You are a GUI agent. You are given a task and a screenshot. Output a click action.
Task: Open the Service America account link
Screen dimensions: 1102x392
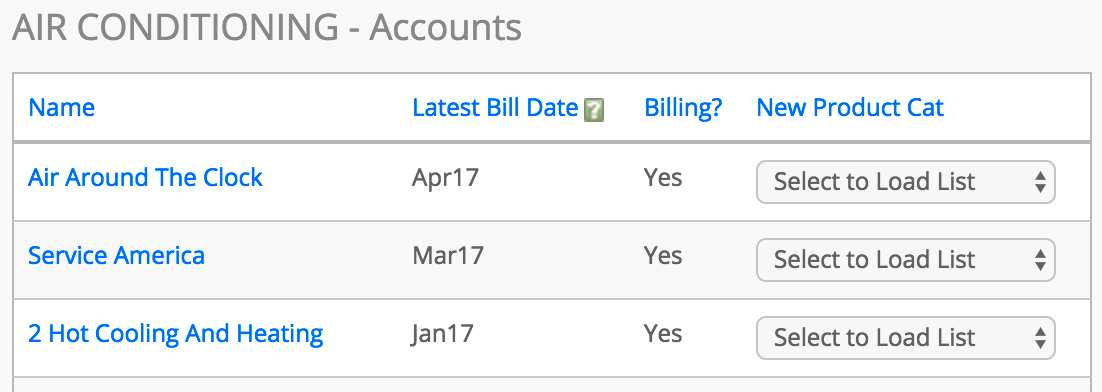(x=116, y=256)
